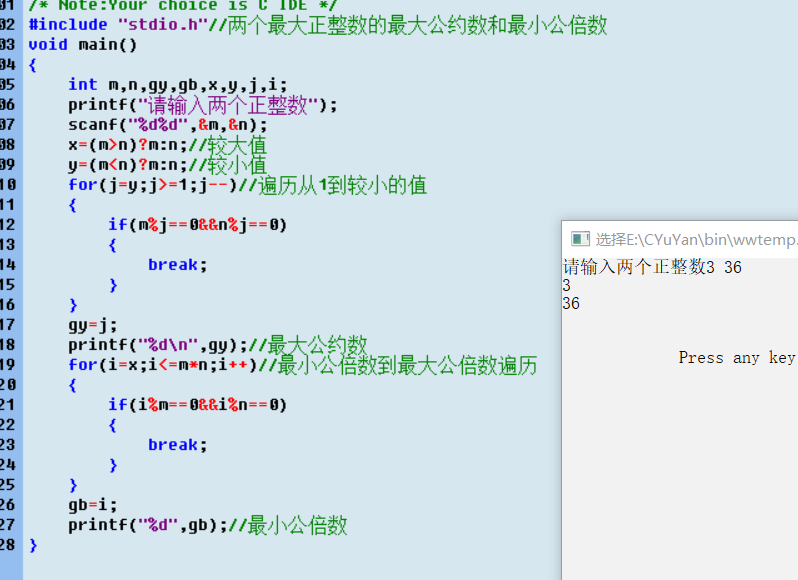Click the scanf("%d%d",&m,&n) line
This screenshot has width=798, height=580.
[x=167, y=125]
